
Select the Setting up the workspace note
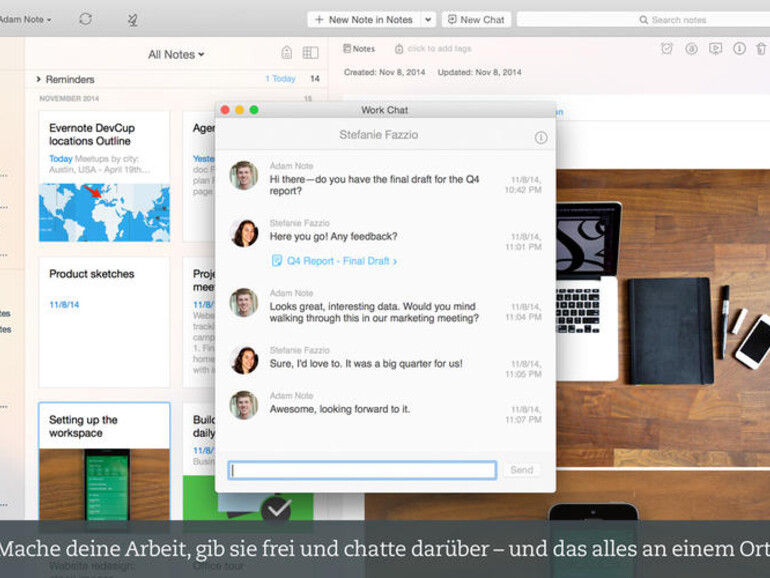point(104,461)
